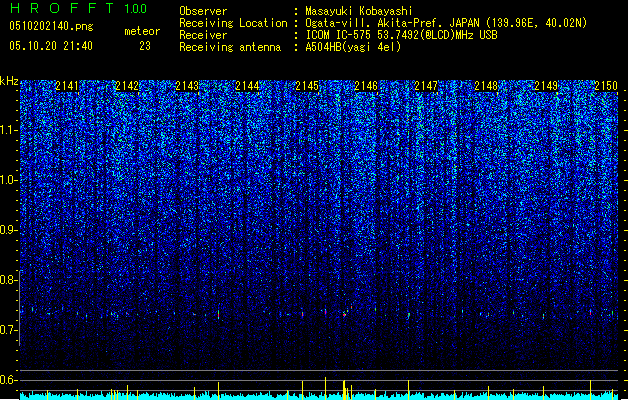The image size is (629, 400).
Task: Click the 0.9 kHz frequency label
Action: pos(8,230)
